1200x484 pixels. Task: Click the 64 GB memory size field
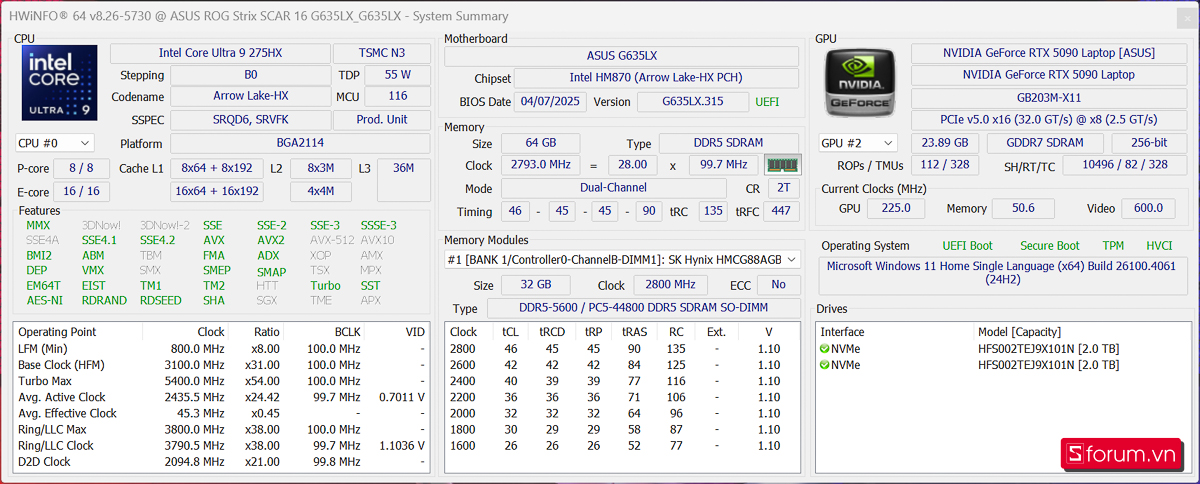click(540, 144)
